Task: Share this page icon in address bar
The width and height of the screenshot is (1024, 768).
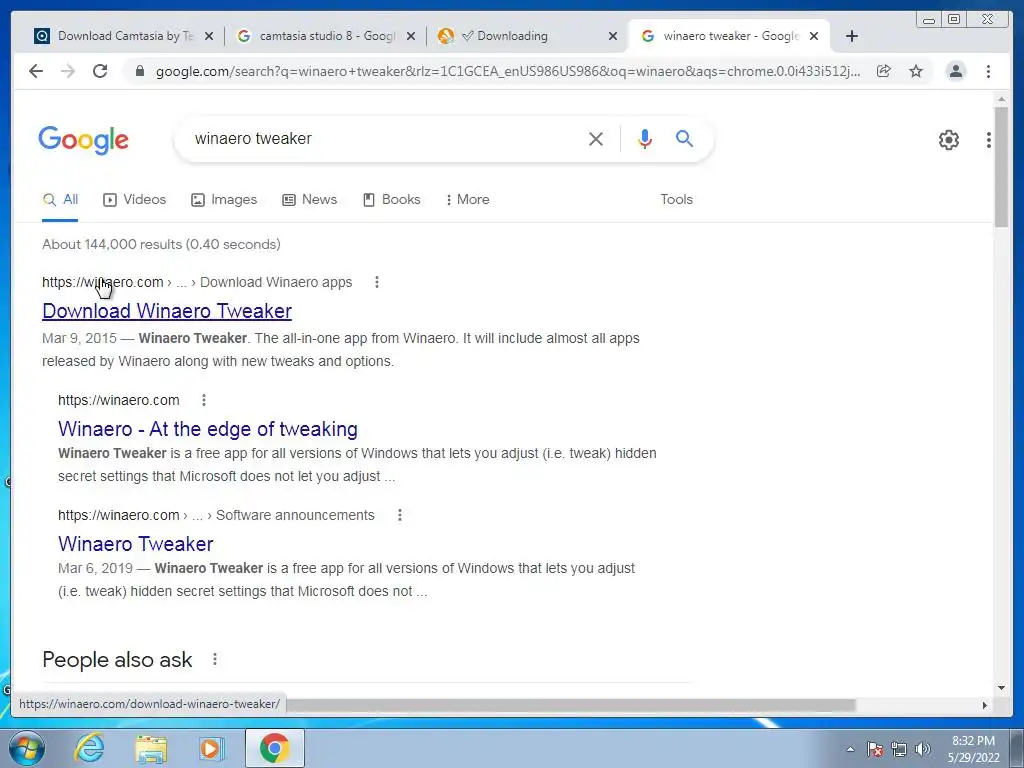Action: tap(884, 71)
